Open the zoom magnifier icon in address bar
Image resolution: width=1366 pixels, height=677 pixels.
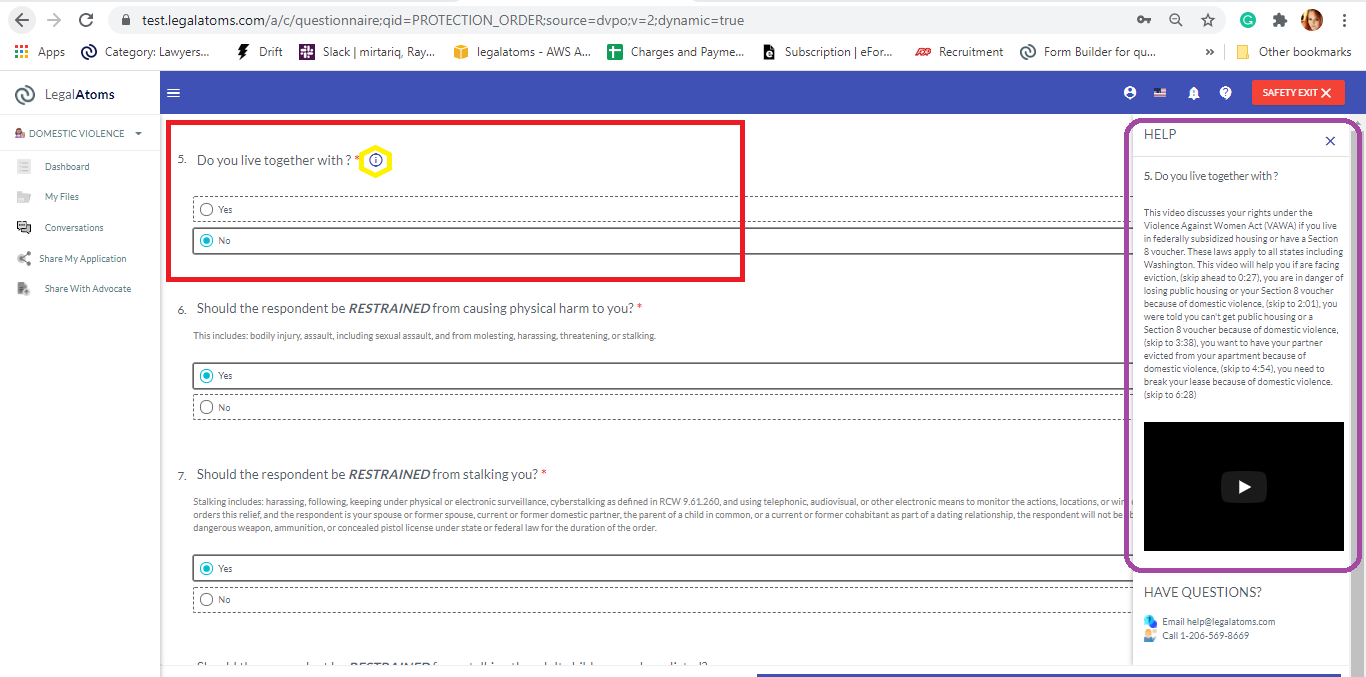pyautogui.click(x=1176, y=20)
